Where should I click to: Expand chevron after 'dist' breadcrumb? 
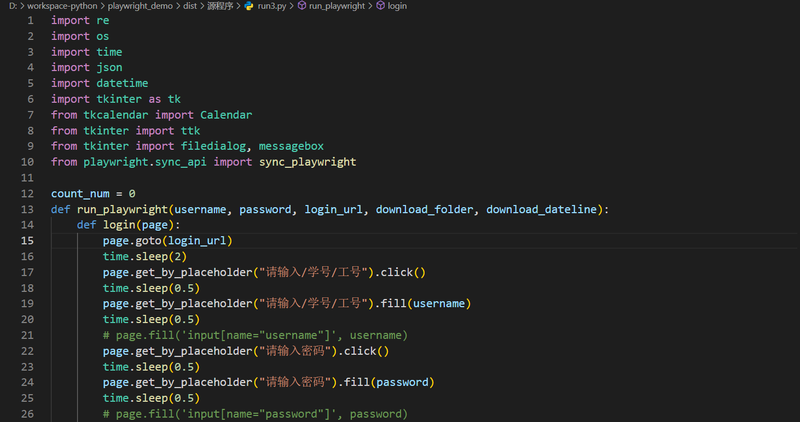coord(202,6)
